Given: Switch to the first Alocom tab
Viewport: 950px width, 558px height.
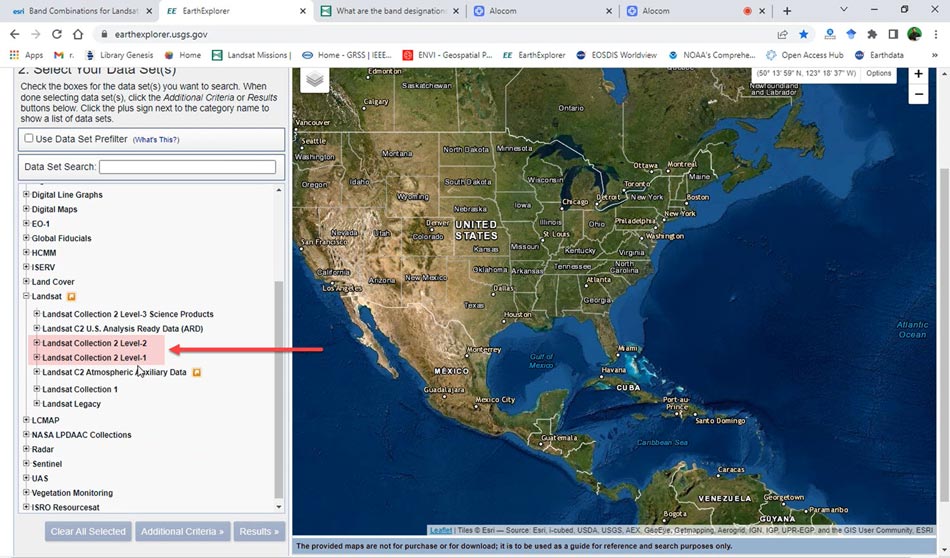Looking at the screenshot, I should click(543, 11).
